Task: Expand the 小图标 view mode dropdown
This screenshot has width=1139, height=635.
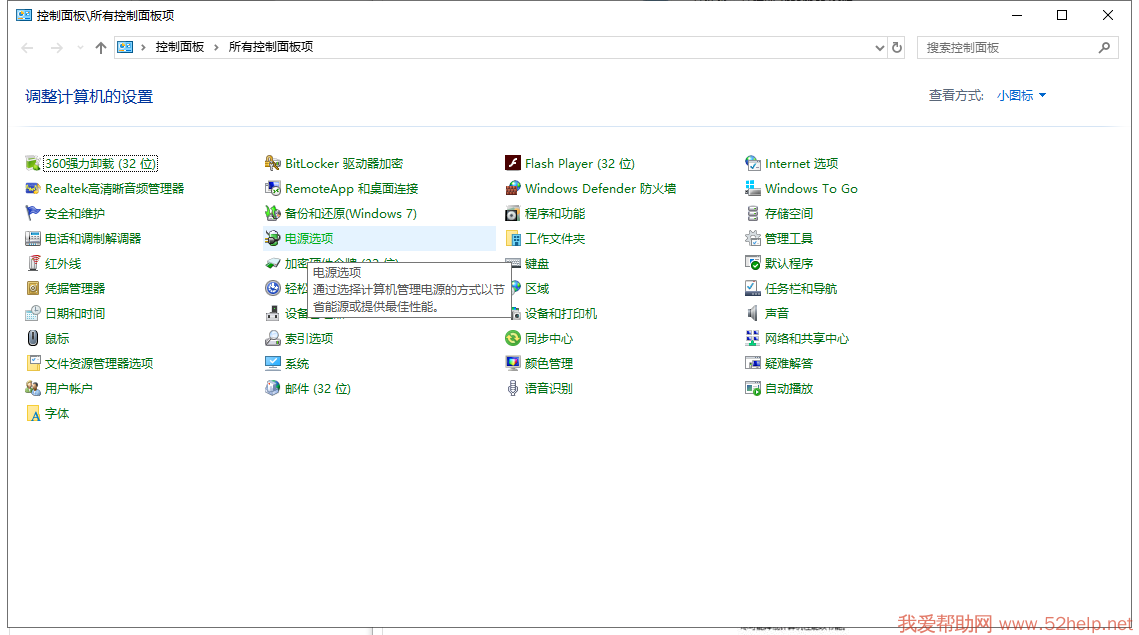Action: [1021, 96]
